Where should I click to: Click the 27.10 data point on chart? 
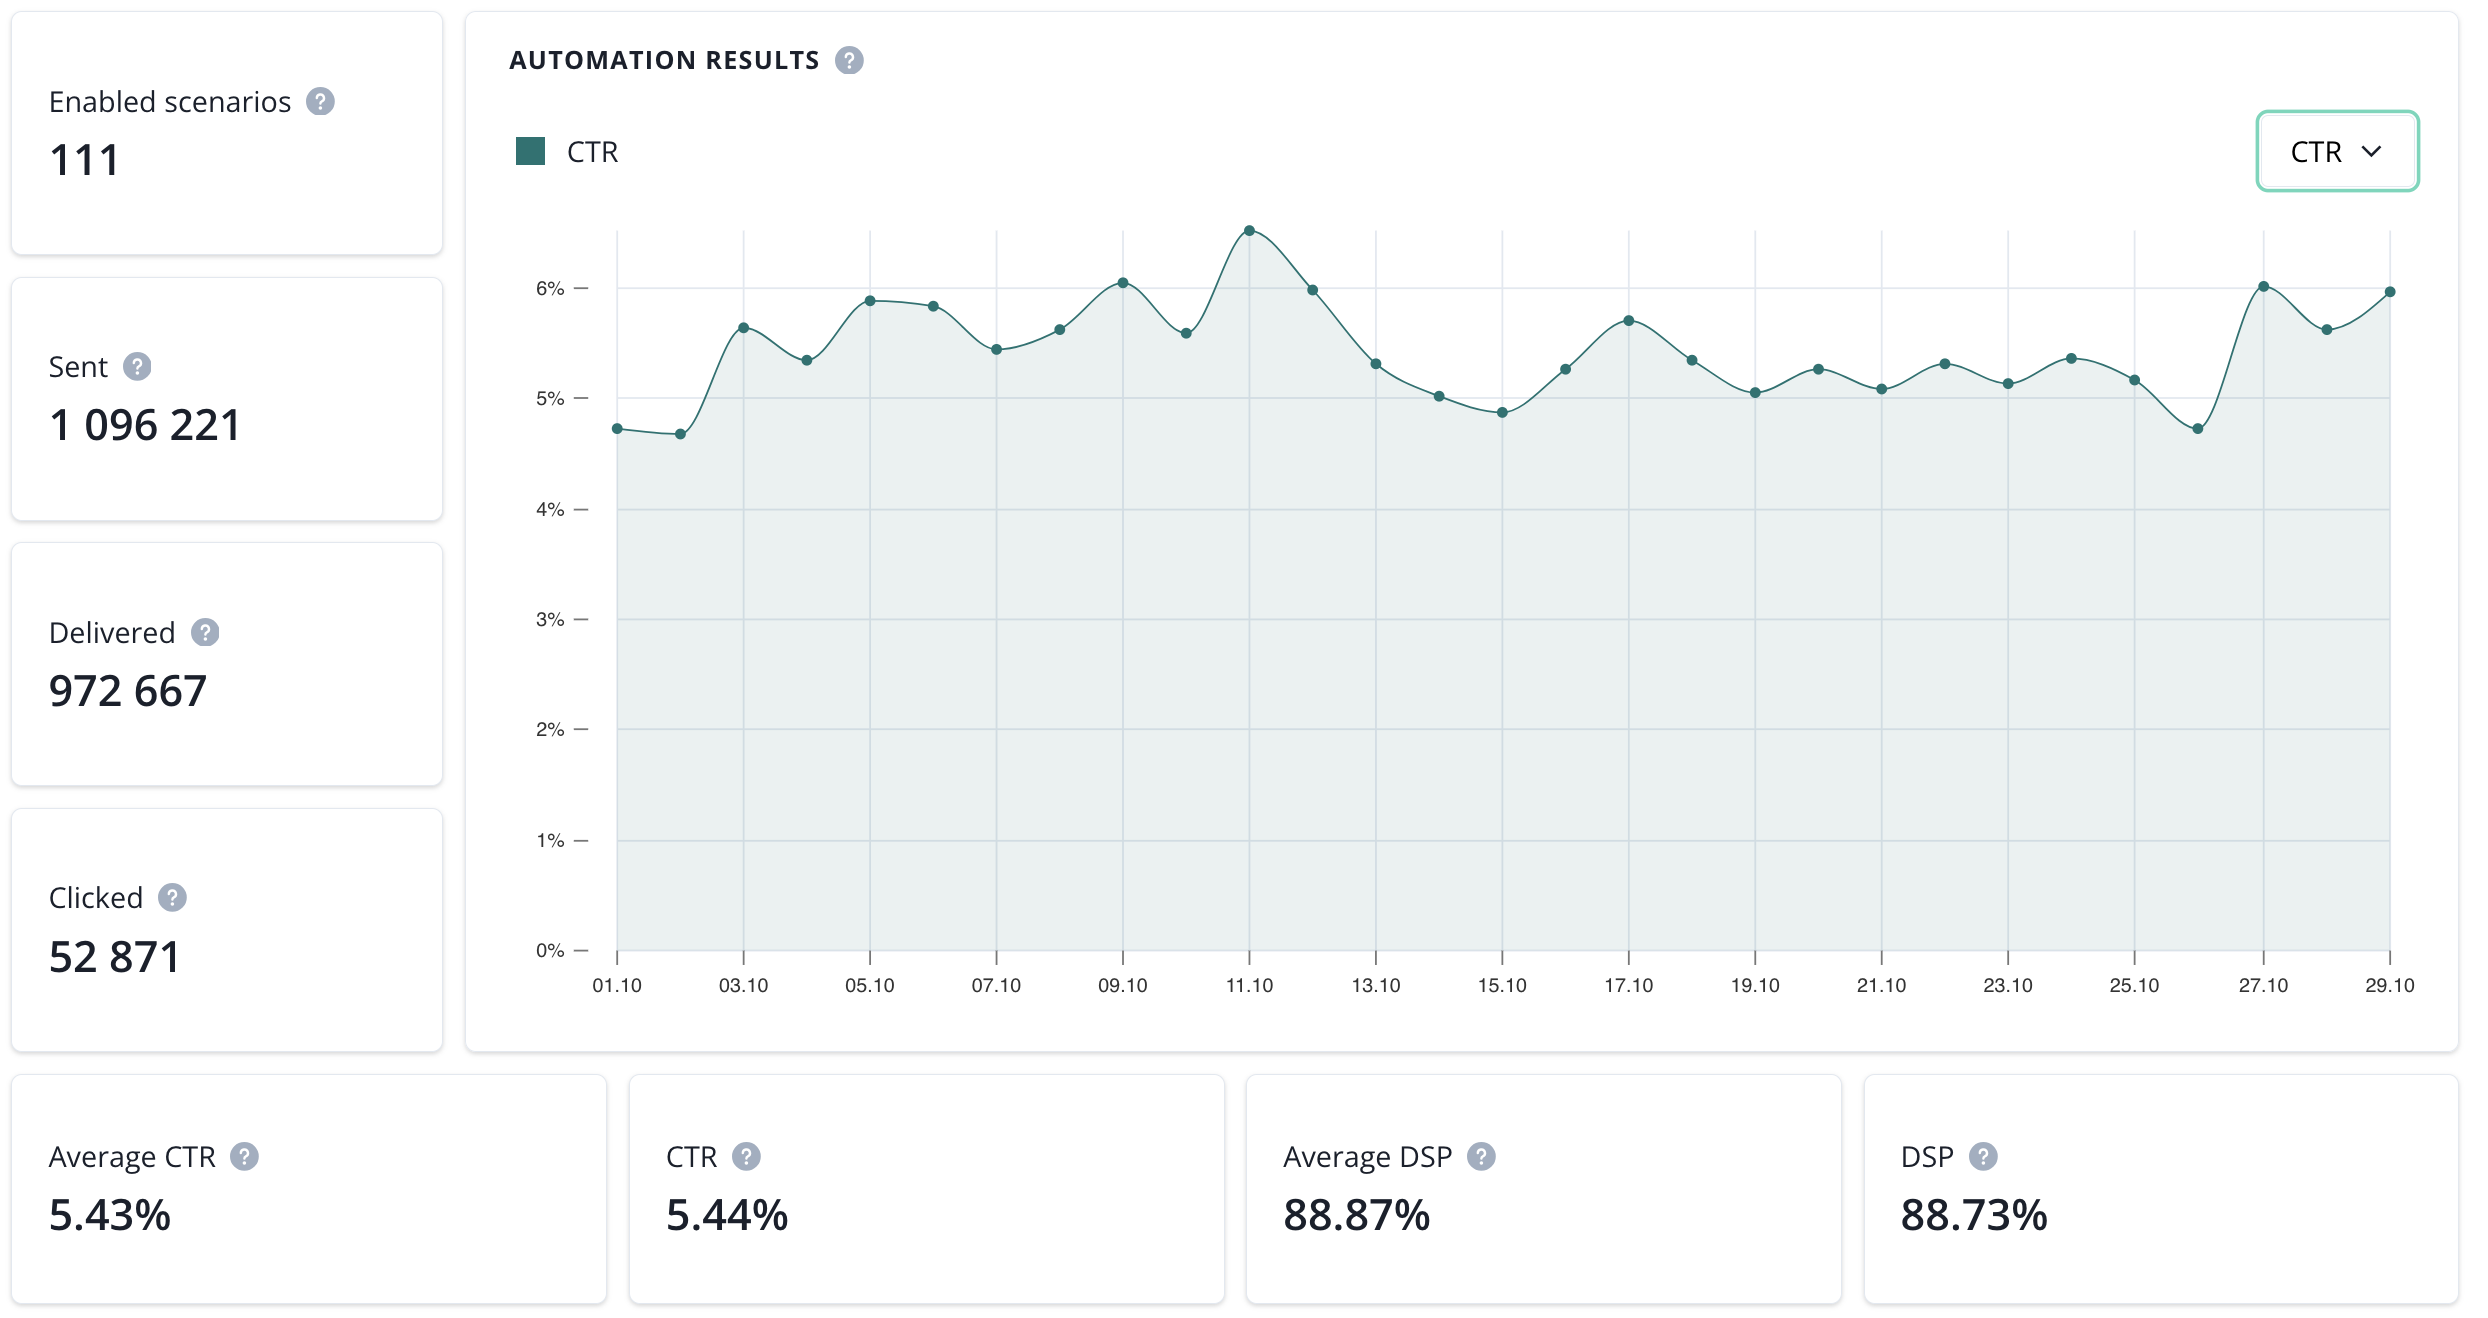(2263, 287)
